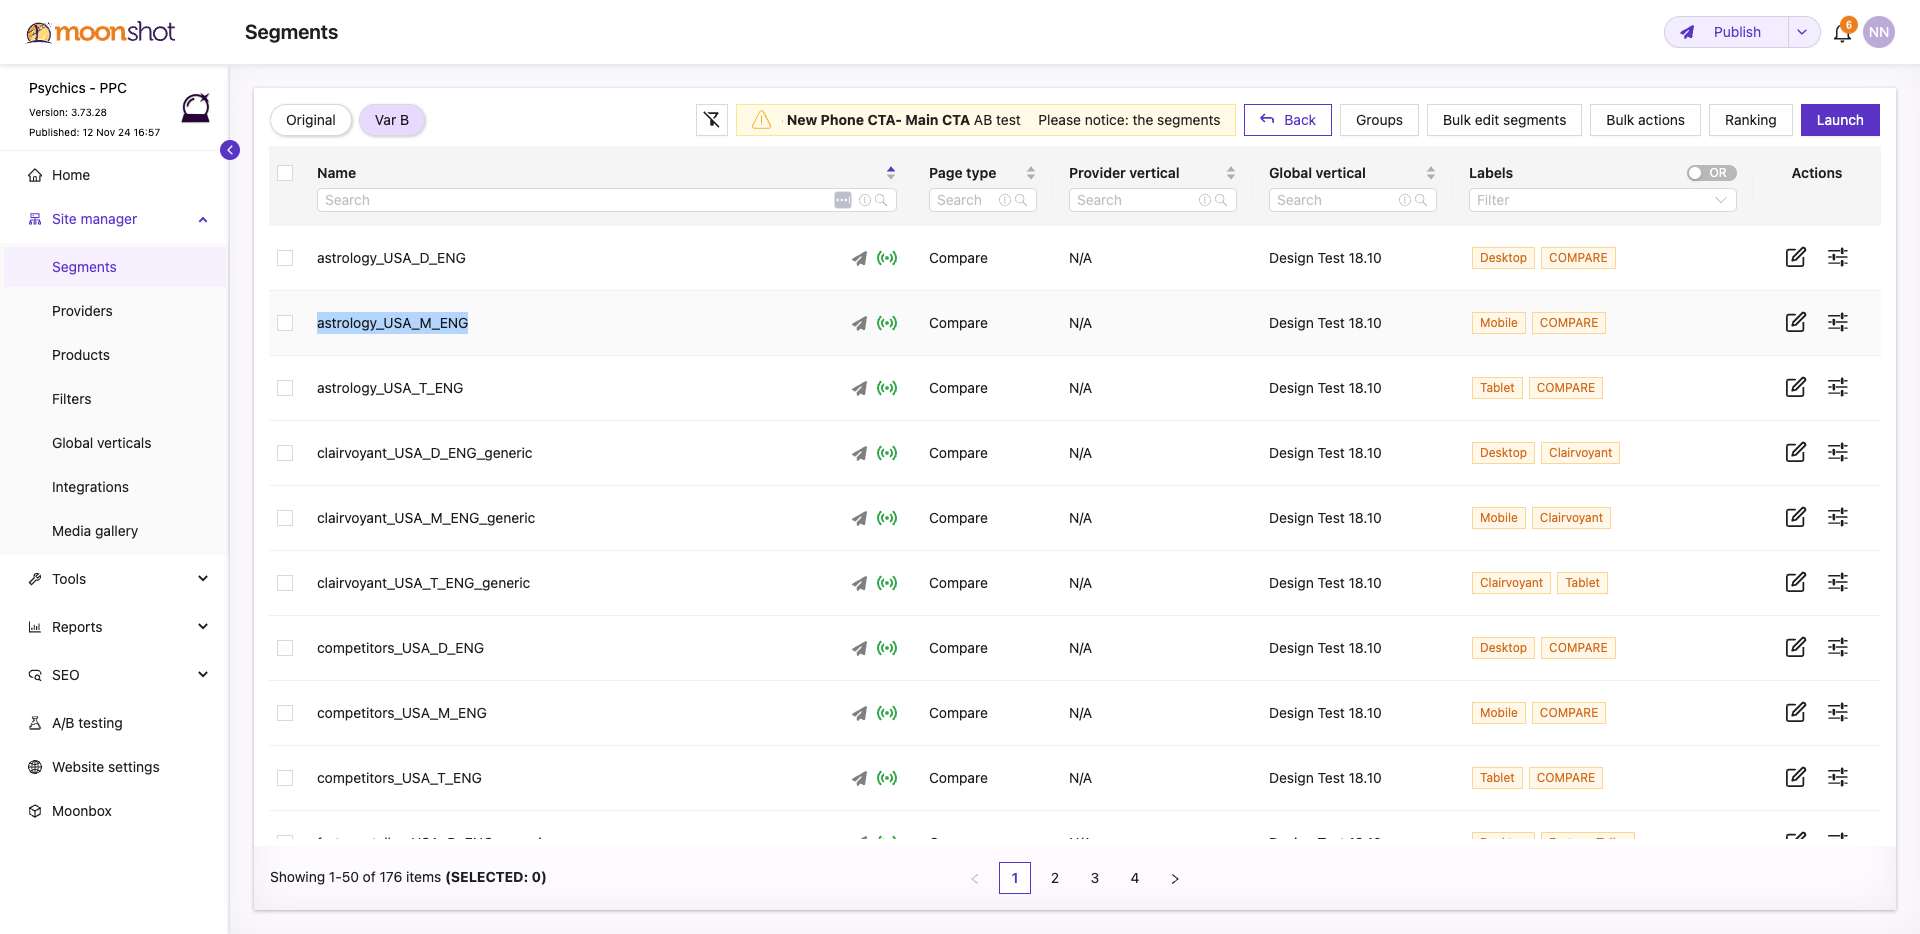This screenshot has width=1920, height=934.
Task: Click publish plane icon on astrology_USA_D_ENG row
Action: tap(859, 258)
